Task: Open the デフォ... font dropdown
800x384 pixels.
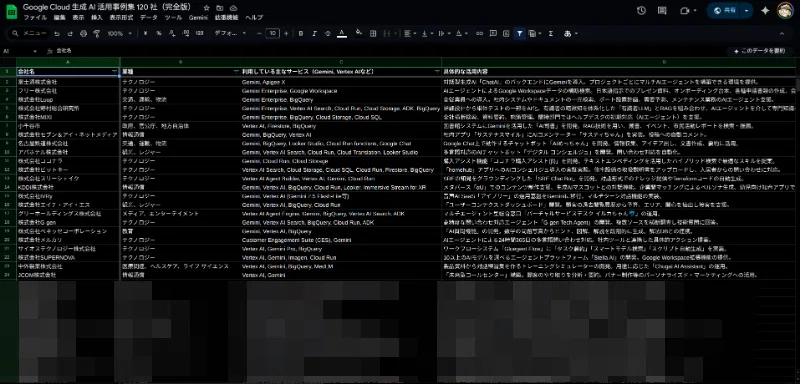Action: tap(230, 34)
